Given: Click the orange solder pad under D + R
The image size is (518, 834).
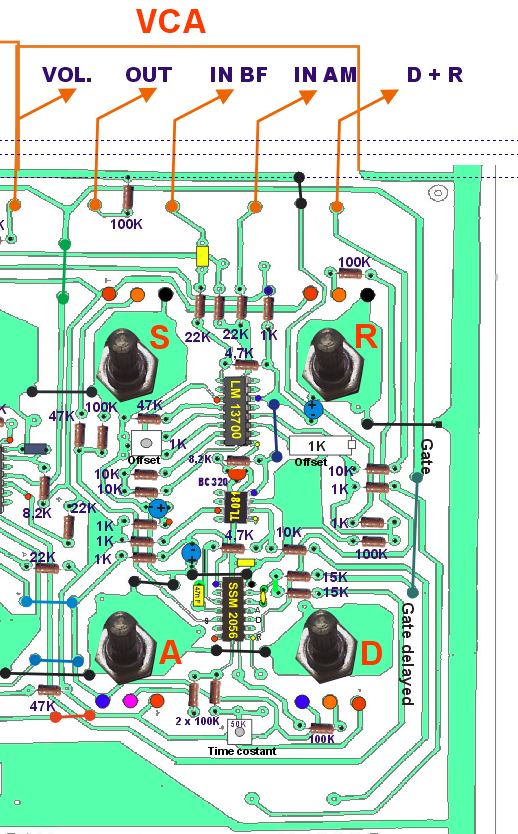Looking at the screenshot, I should point(337,206).
